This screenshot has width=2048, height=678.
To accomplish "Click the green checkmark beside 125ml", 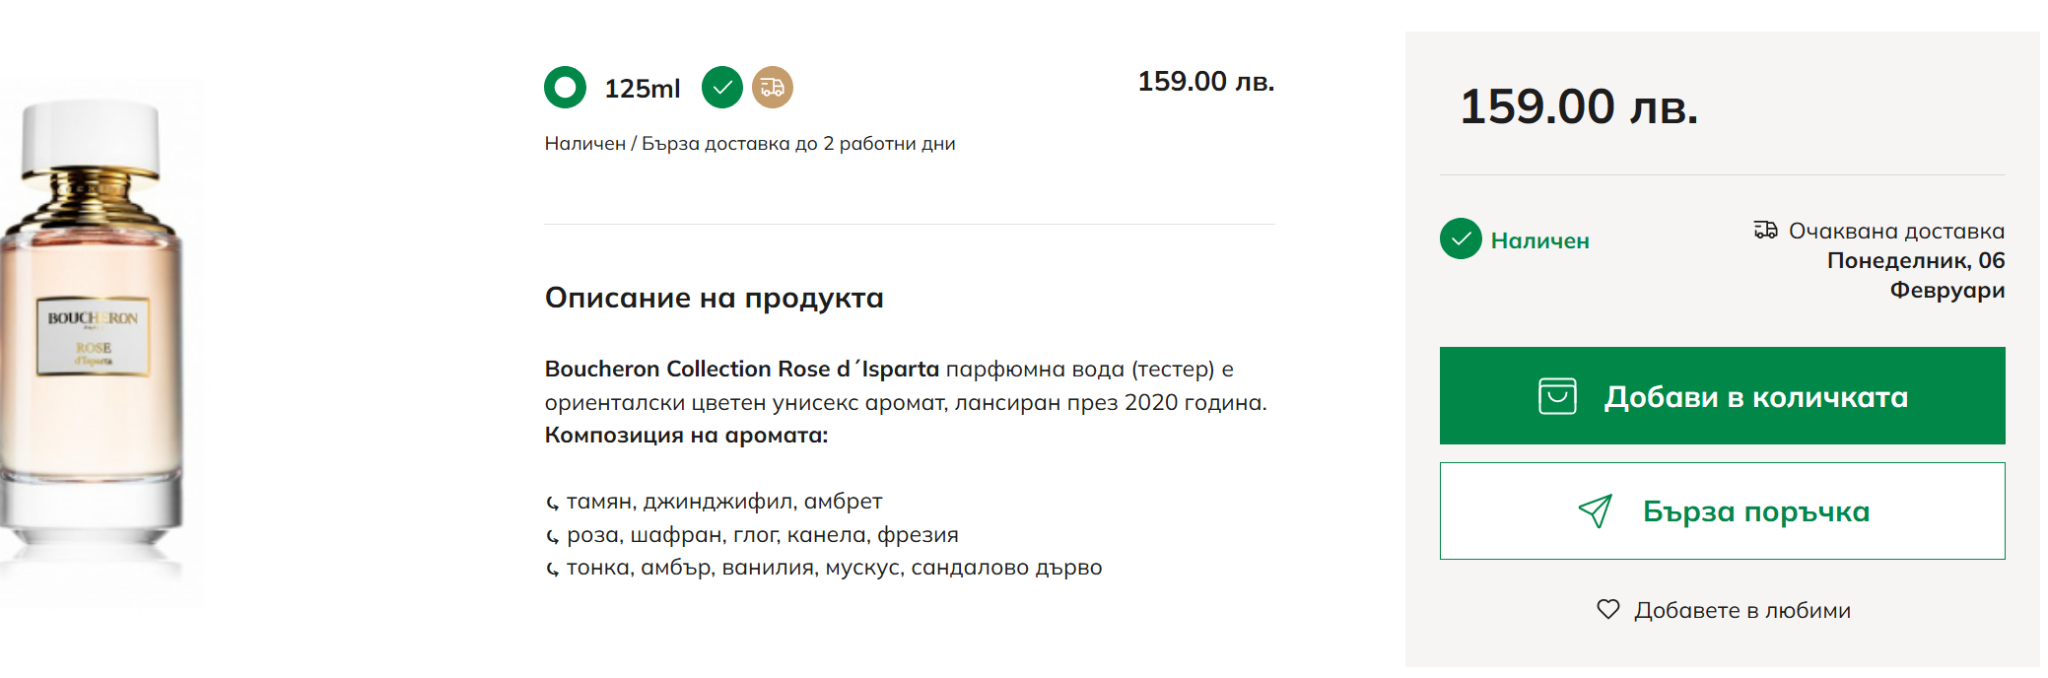I will coord(722,87).
